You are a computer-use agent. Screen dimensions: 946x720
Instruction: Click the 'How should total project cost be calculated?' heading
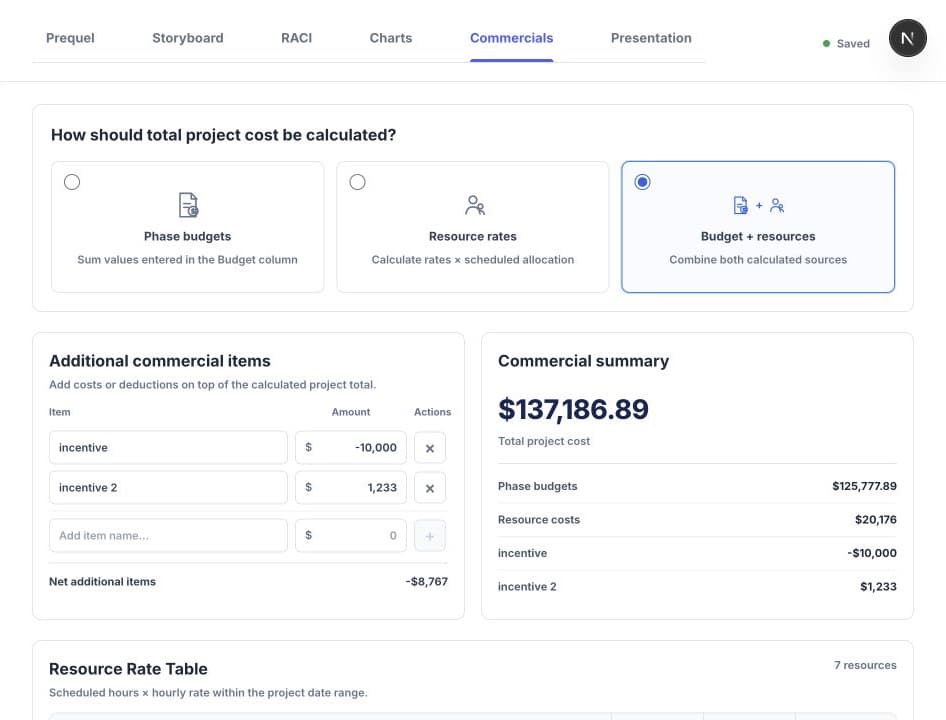[223, 135]
